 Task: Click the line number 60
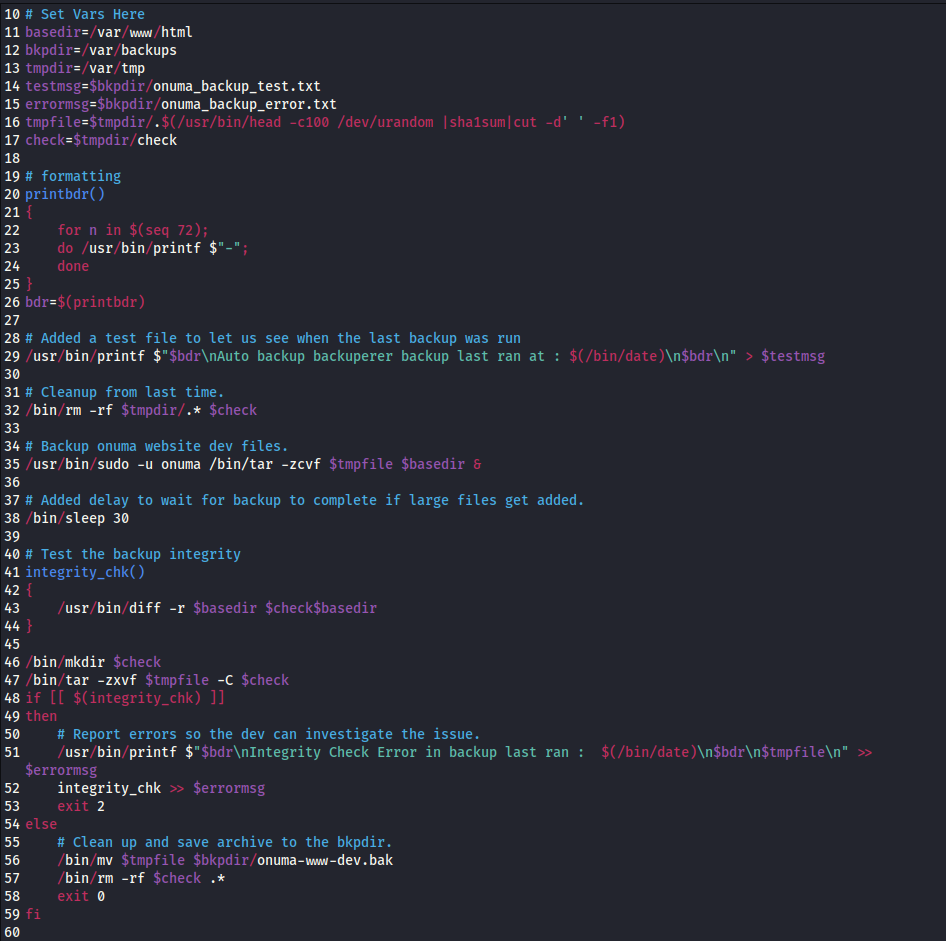click(12, 933)
